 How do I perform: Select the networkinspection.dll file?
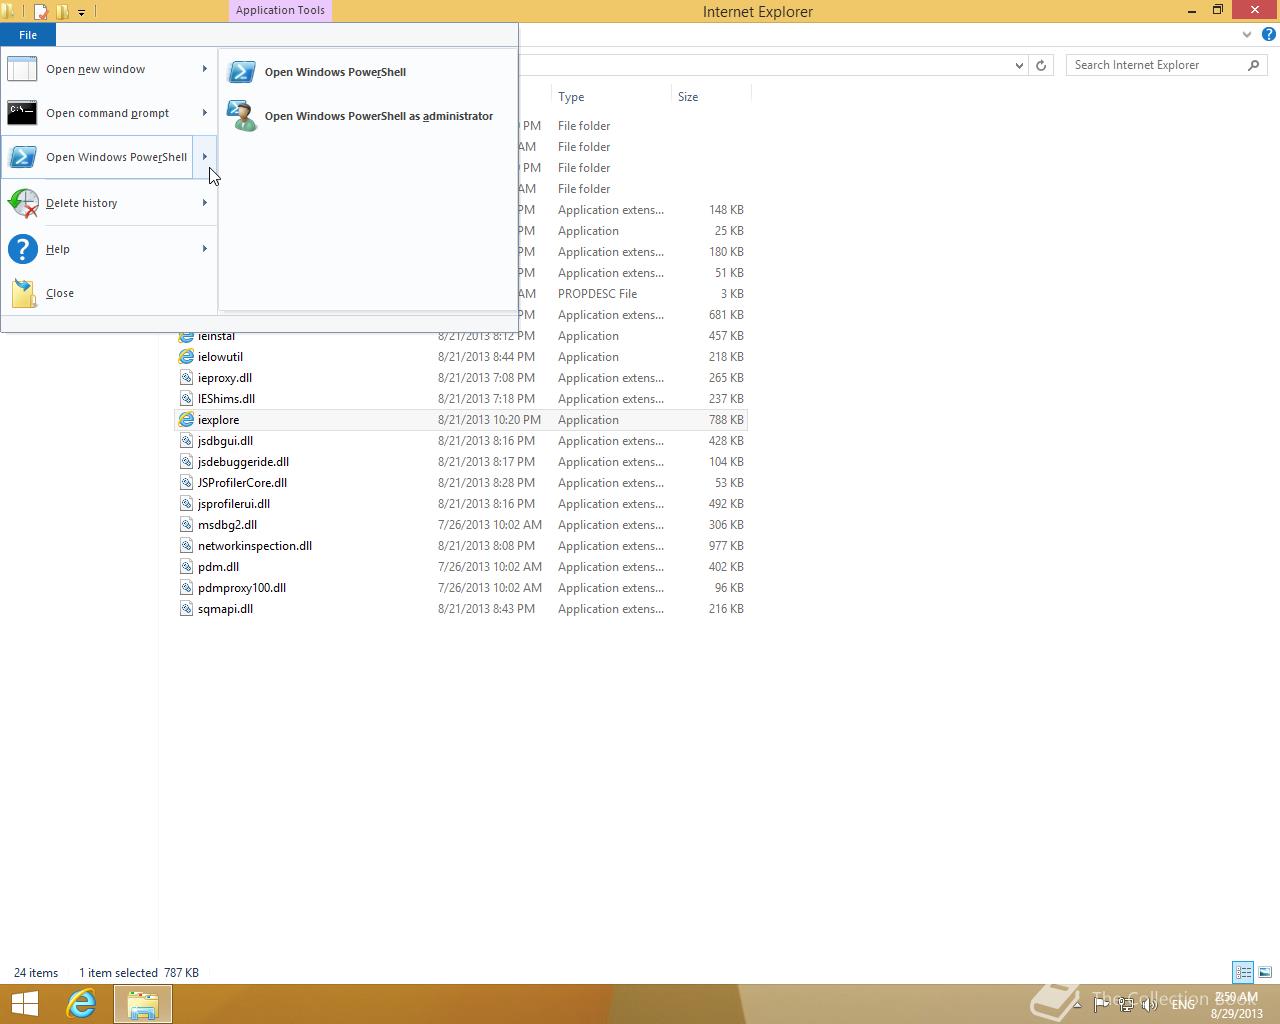click(255, 546)
